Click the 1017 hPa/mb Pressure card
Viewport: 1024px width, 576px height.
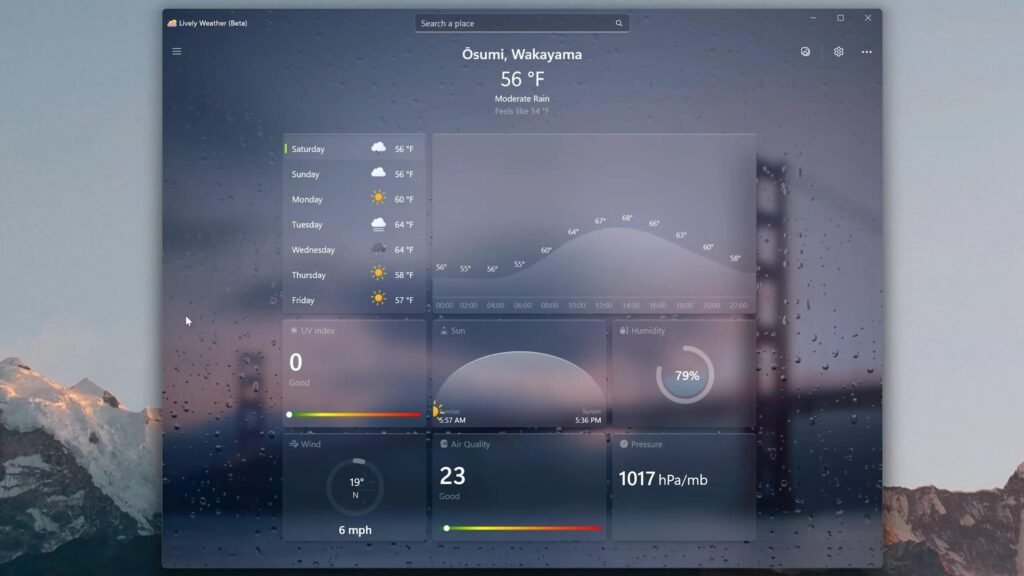[684, 486]
